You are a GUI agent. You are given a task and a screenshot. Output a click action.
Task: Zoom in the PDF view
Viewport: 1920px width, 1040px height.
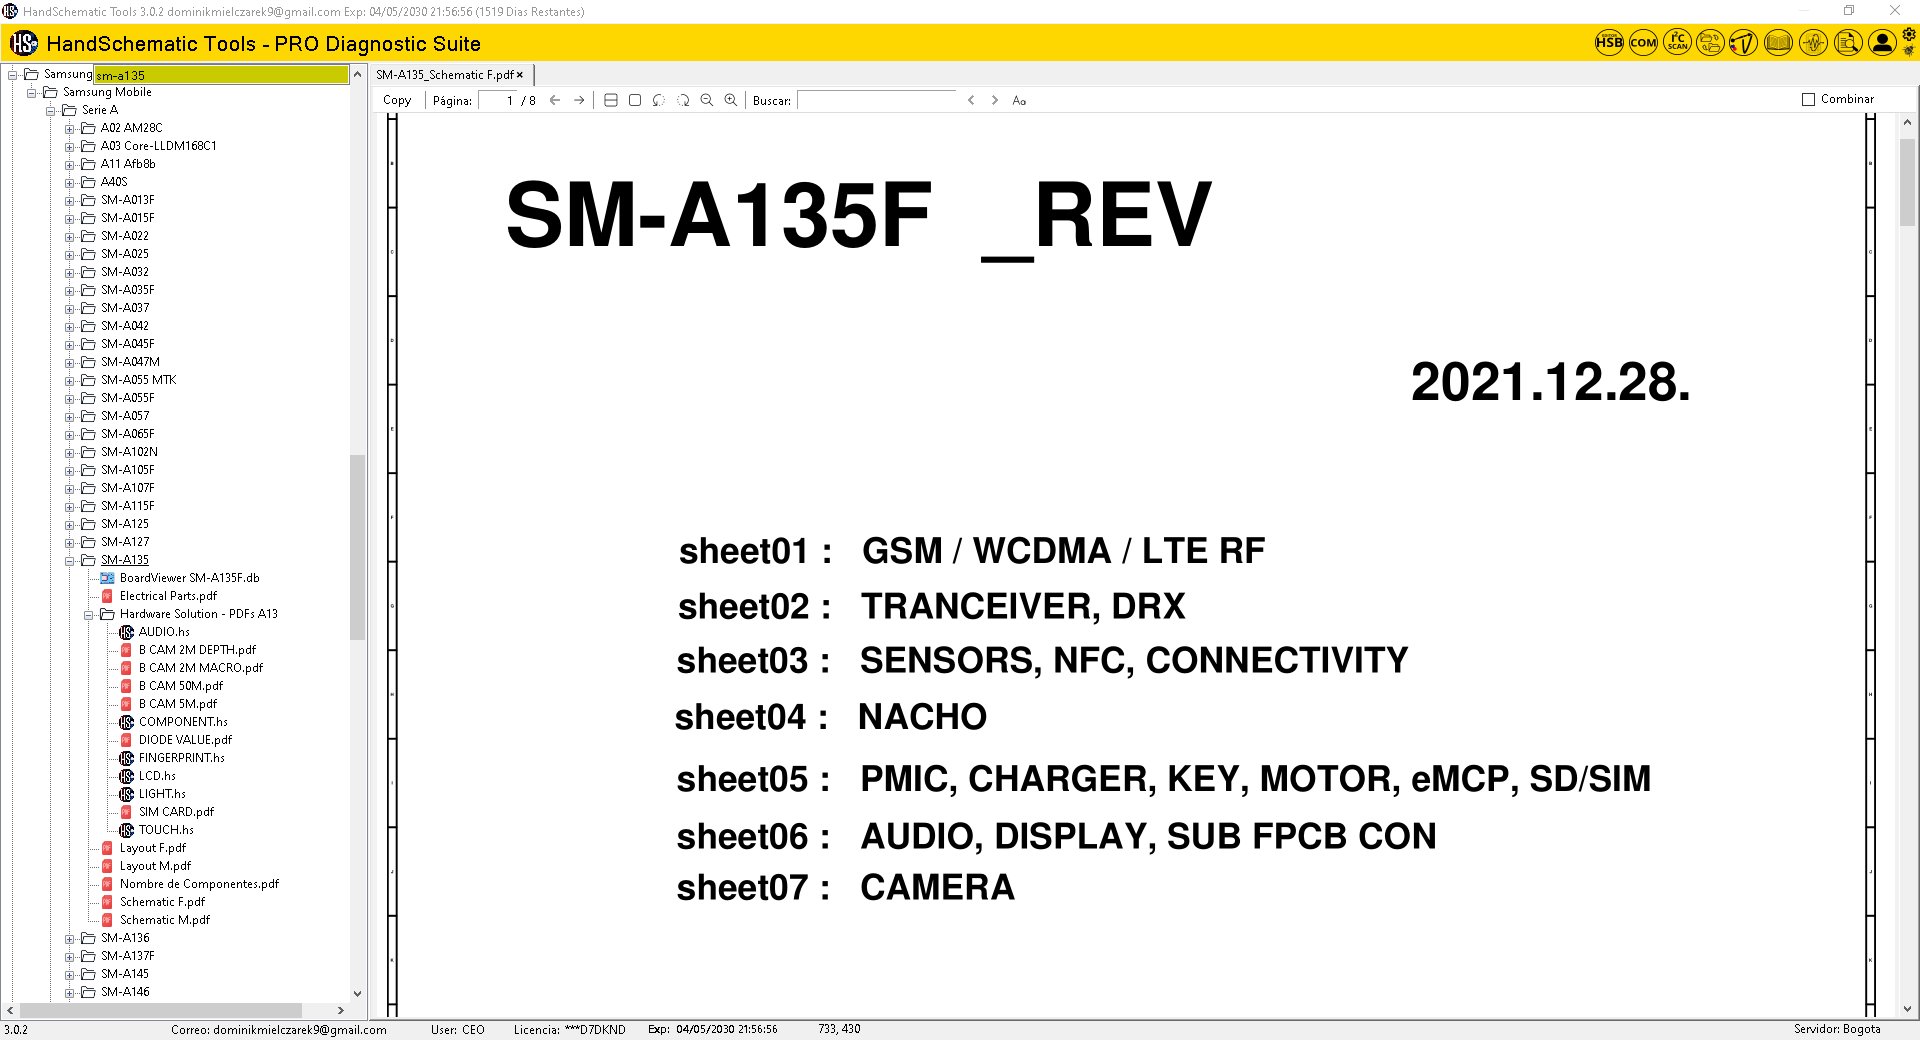(731, 100)
